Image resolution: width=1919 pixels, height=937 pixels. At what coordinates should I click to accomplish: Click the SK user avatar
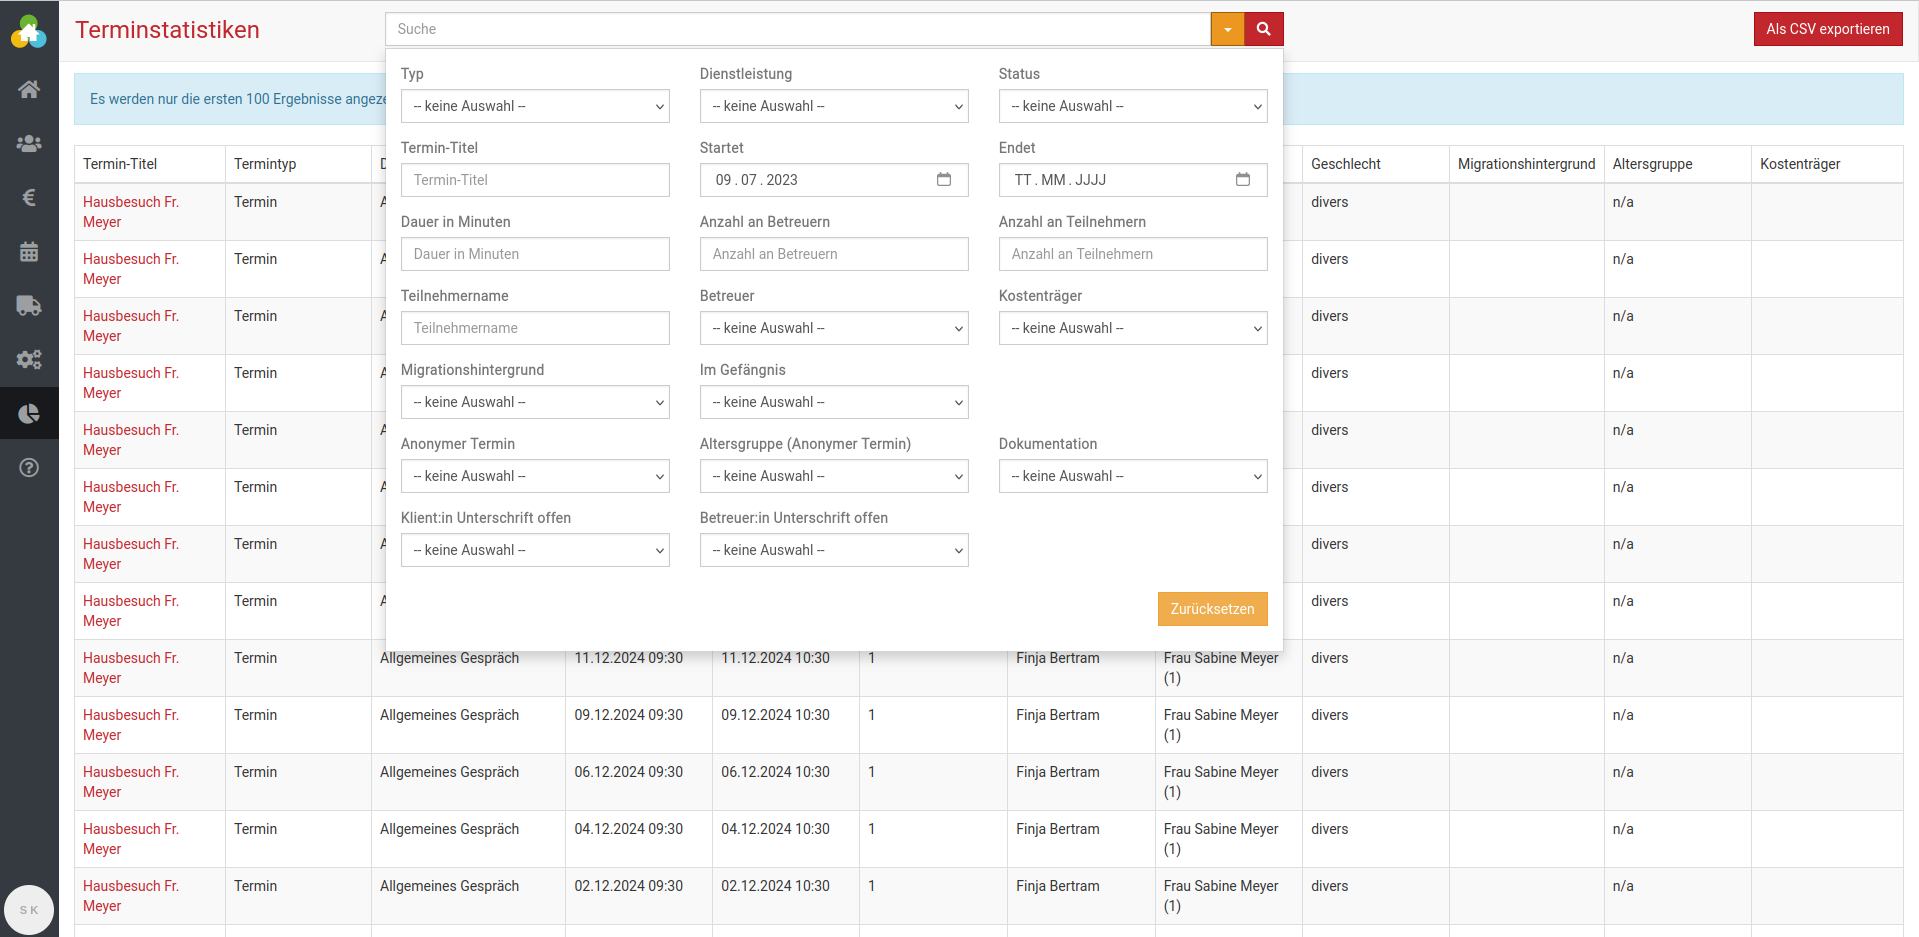[x=29, y=910]
